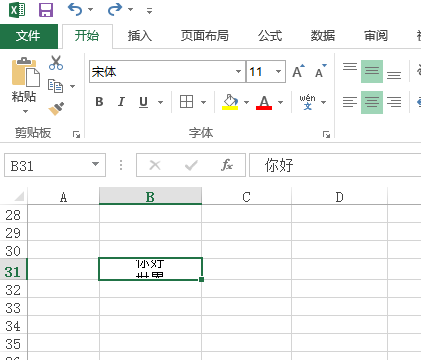Open the font color palette arrow
421x360 pixels.
(x=280, y=102)
